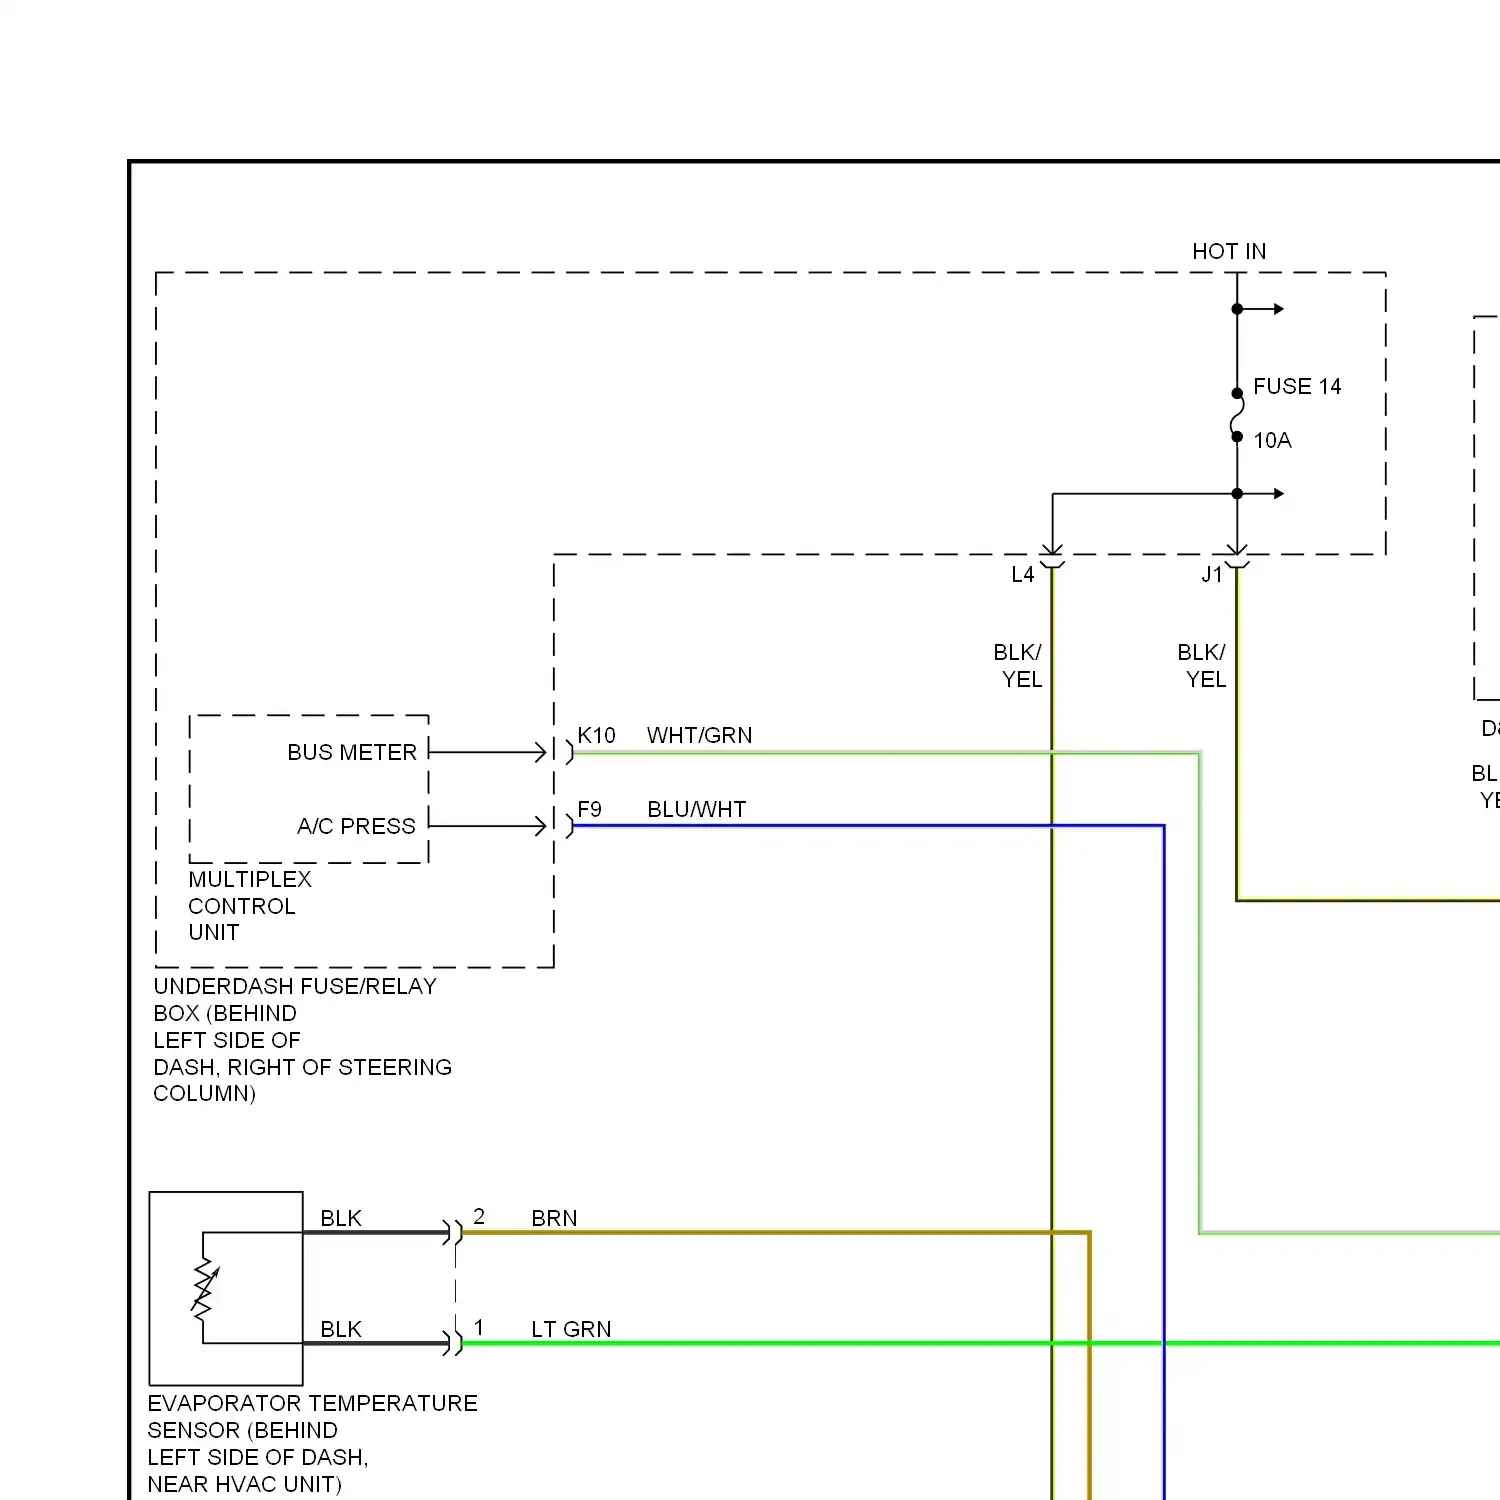Select the K10 connector label
Screen dimensions: 1500x1500
coord(596,735)
